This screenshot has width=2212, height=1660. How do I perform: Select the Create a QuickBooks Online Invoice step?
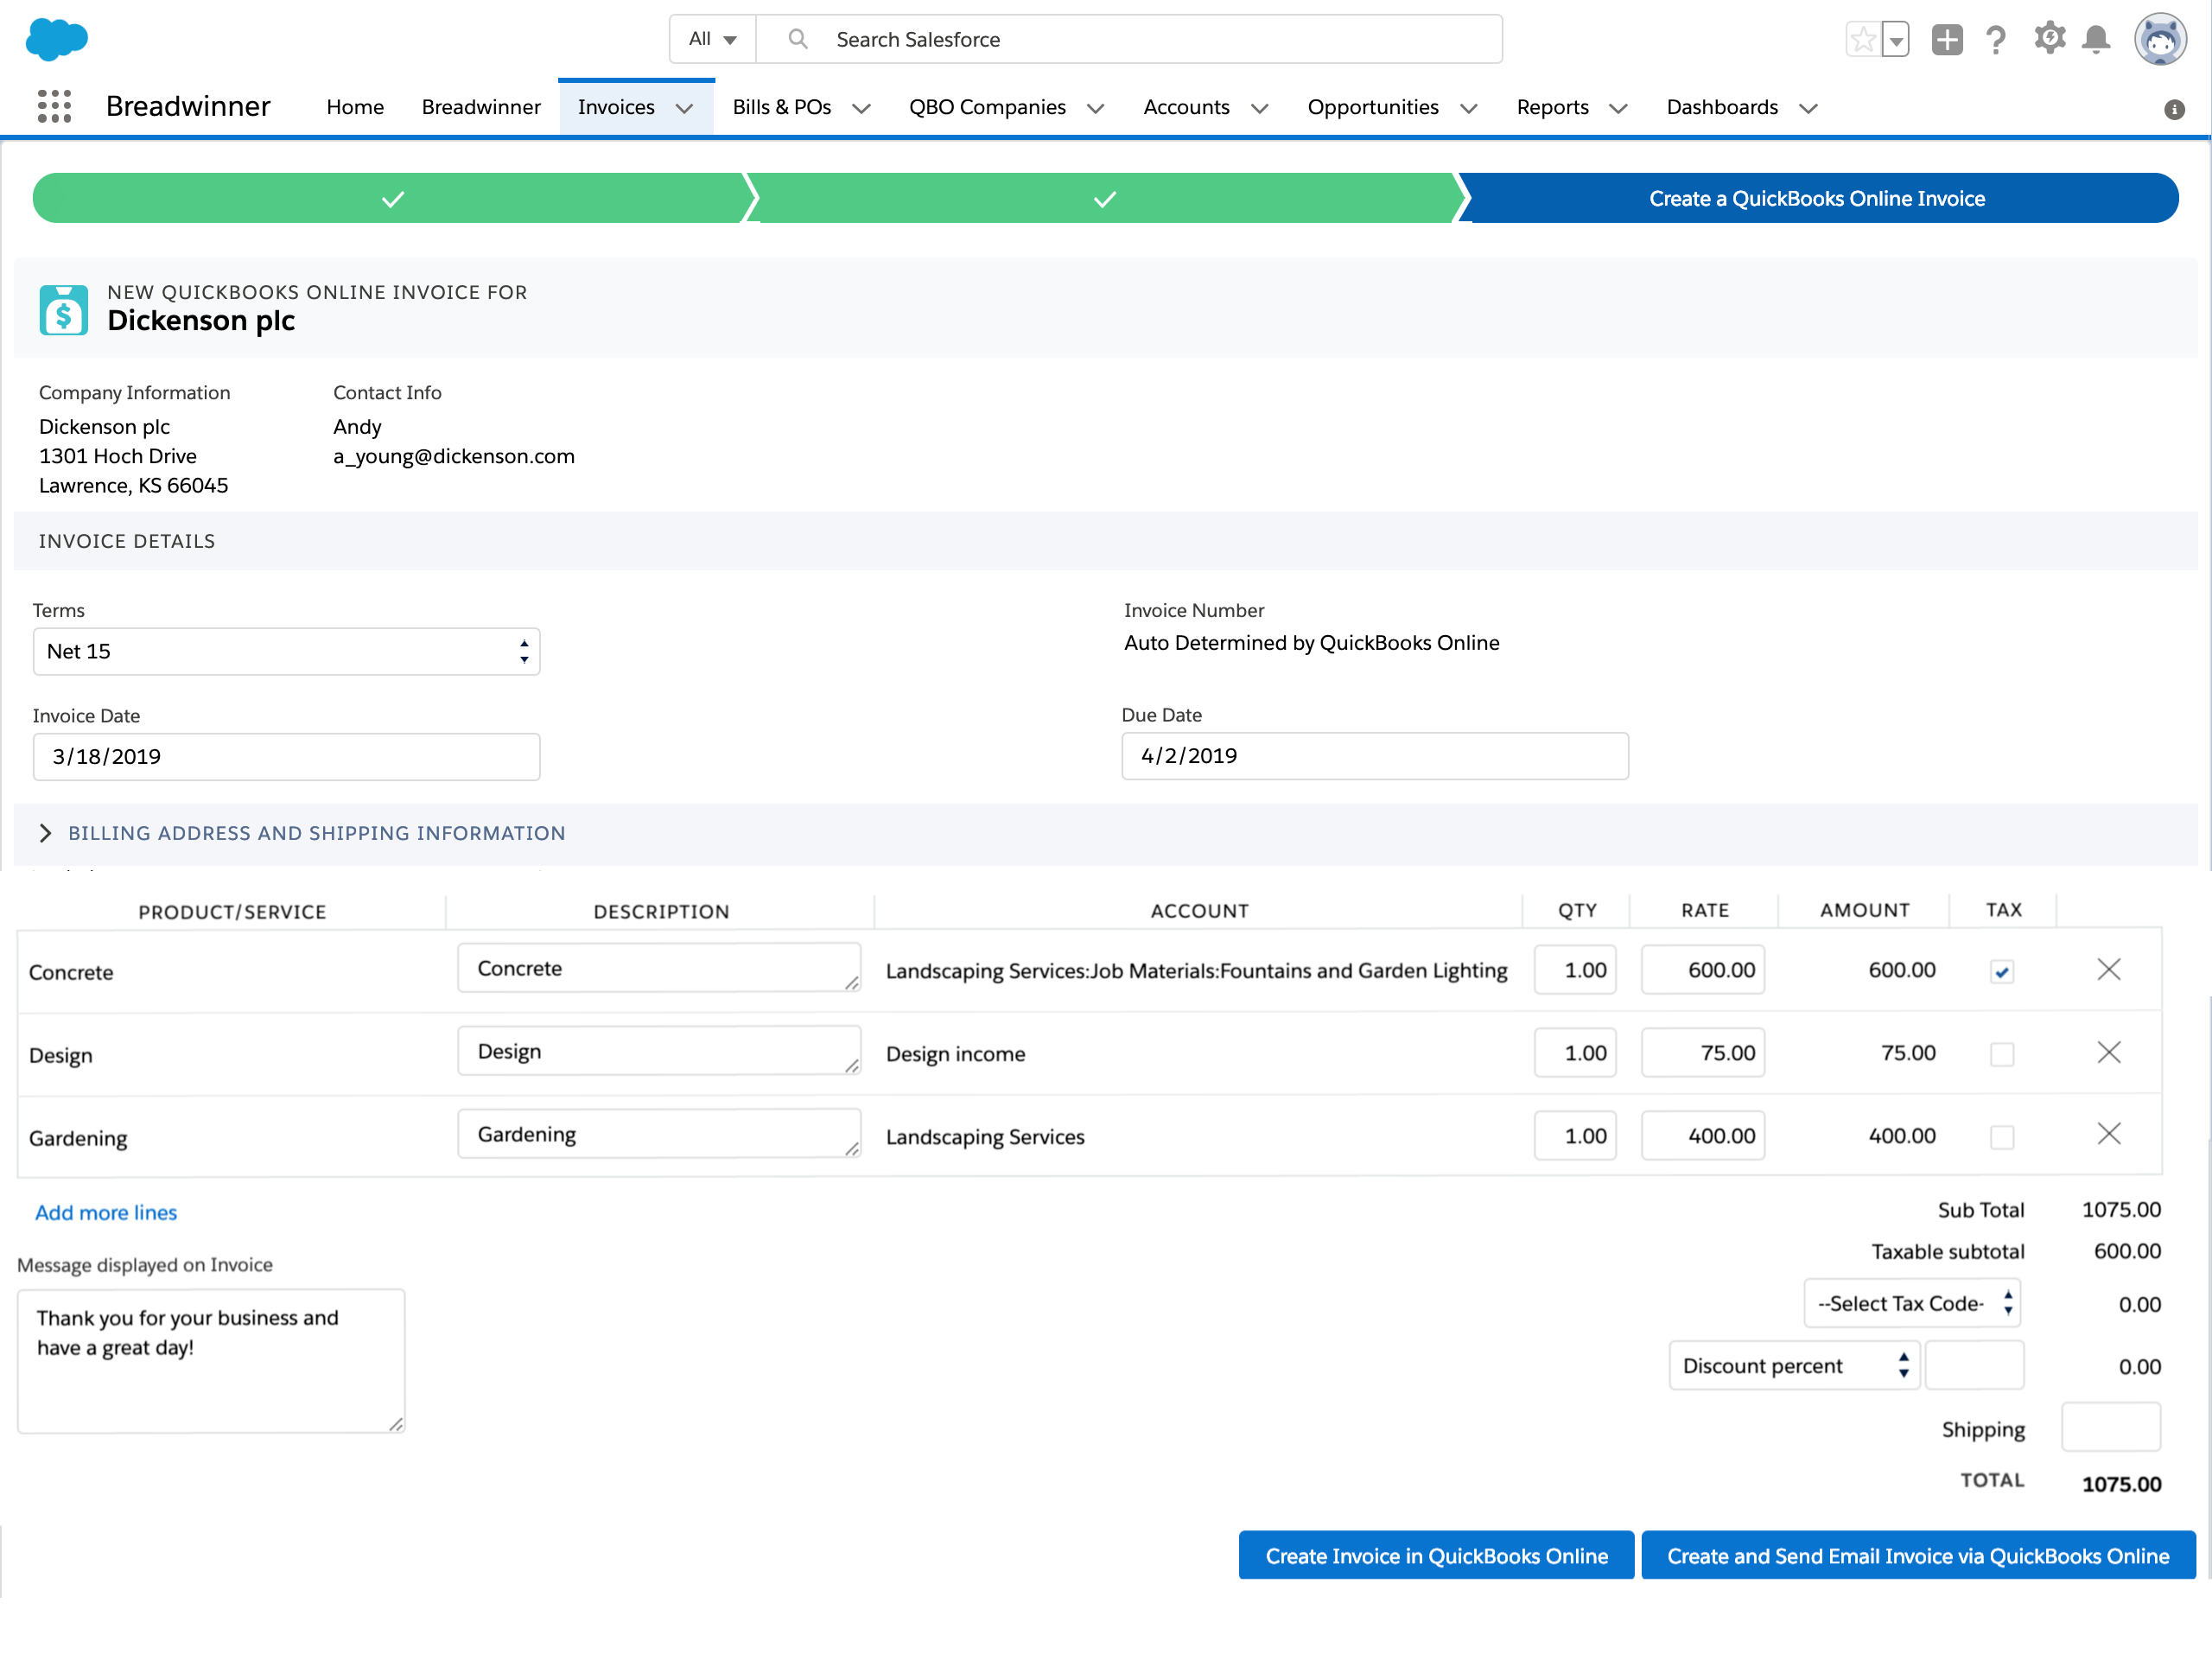click(1817, 198)
